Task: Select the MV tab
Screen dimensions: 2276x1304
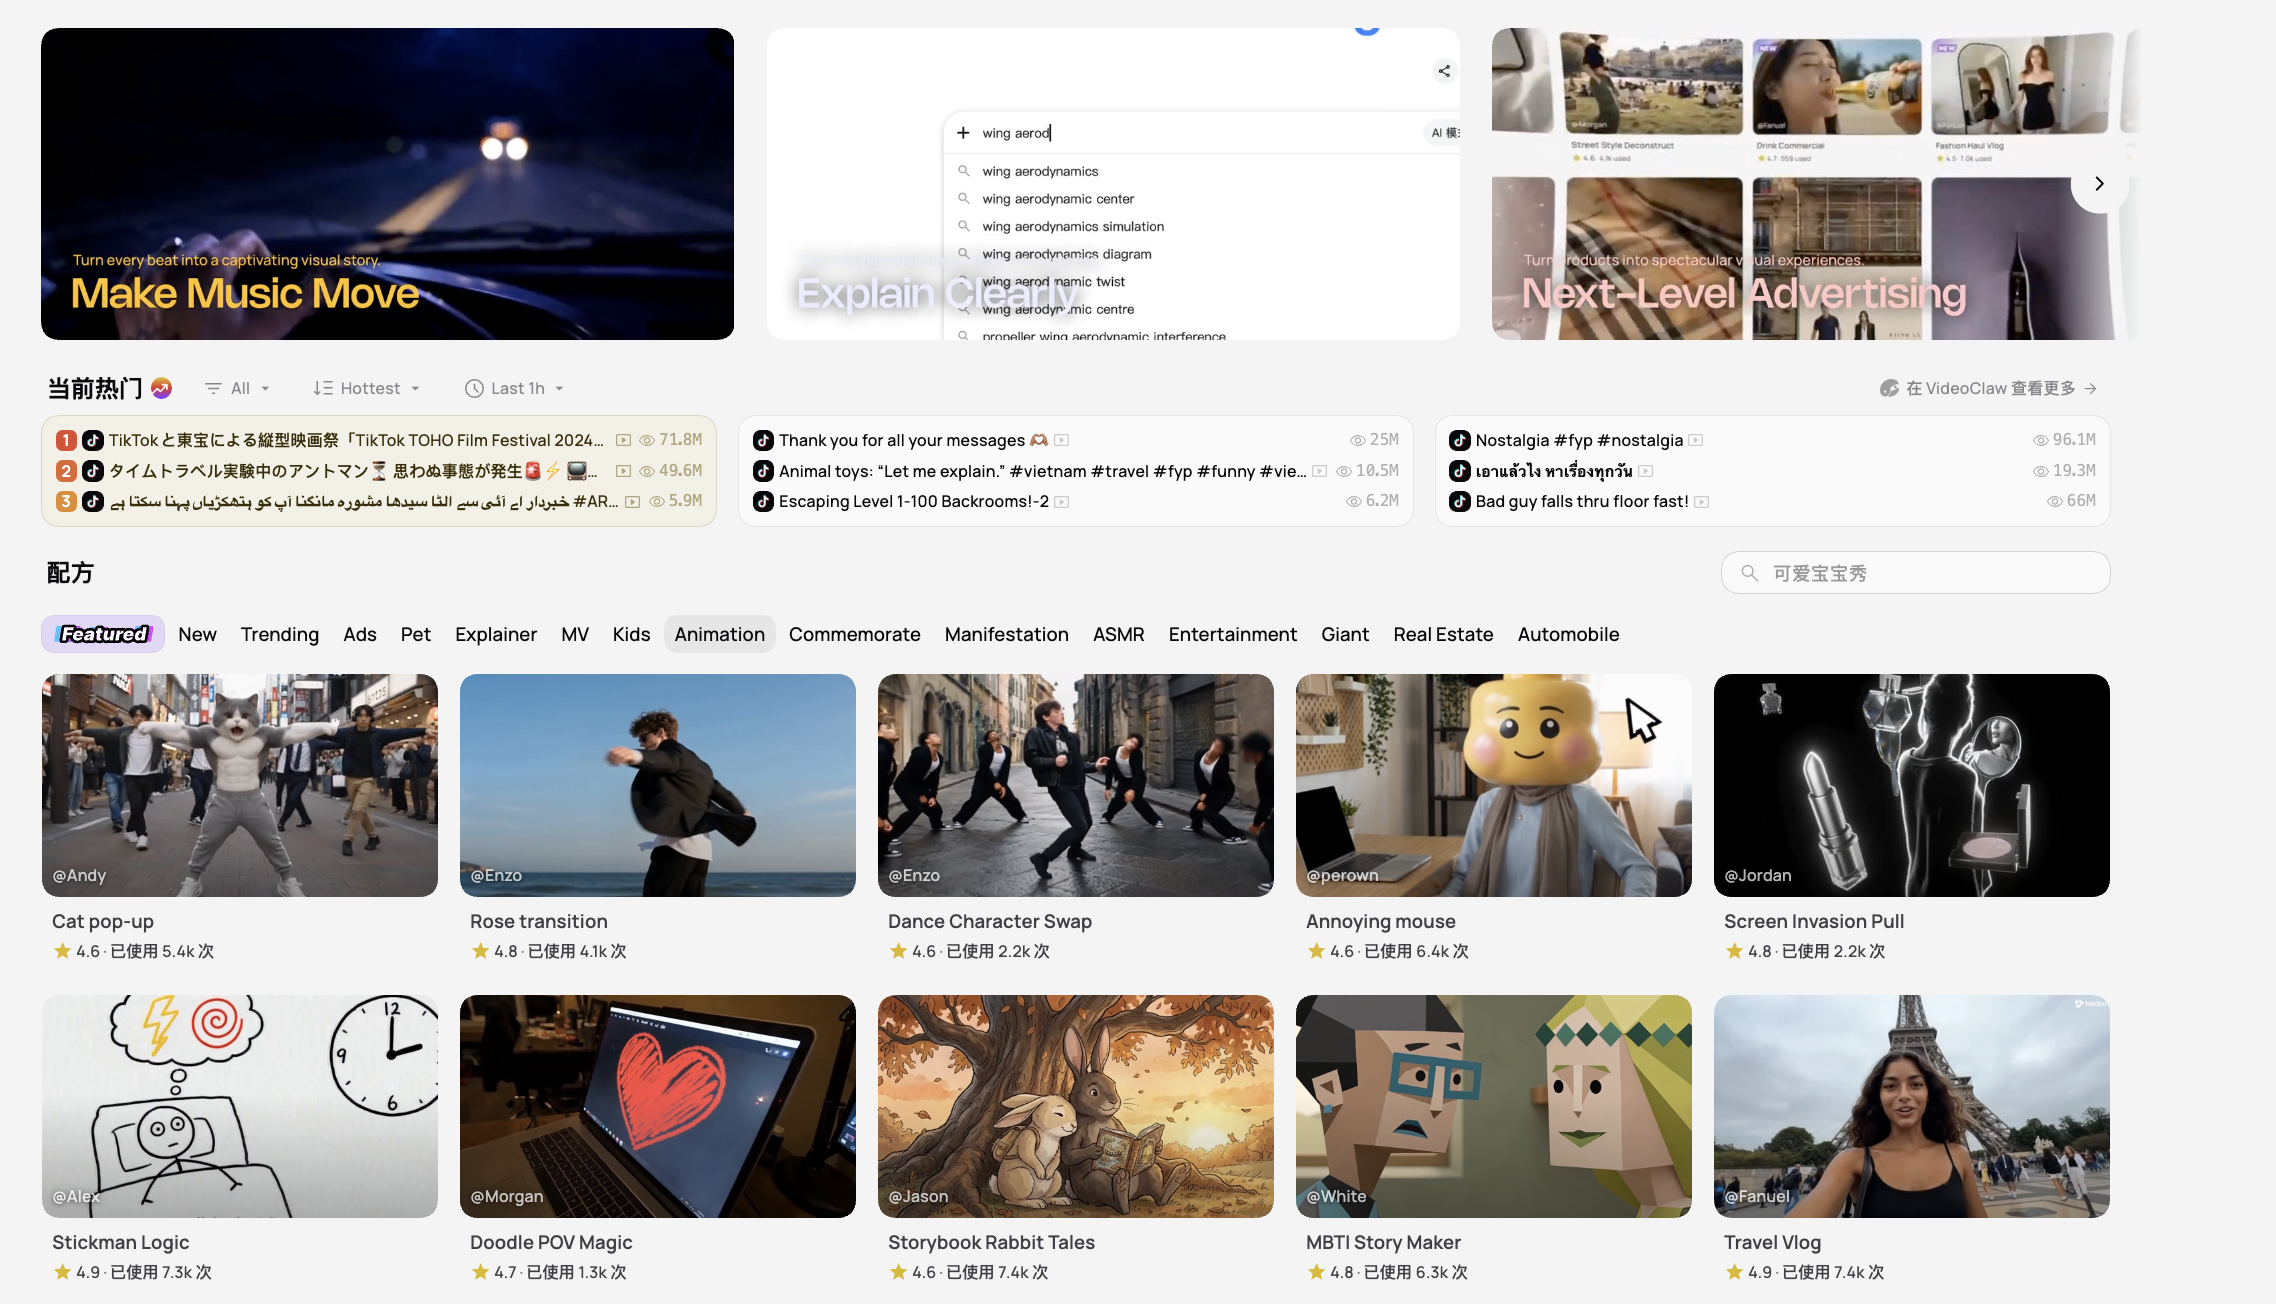Action: [x=575, y=634]
